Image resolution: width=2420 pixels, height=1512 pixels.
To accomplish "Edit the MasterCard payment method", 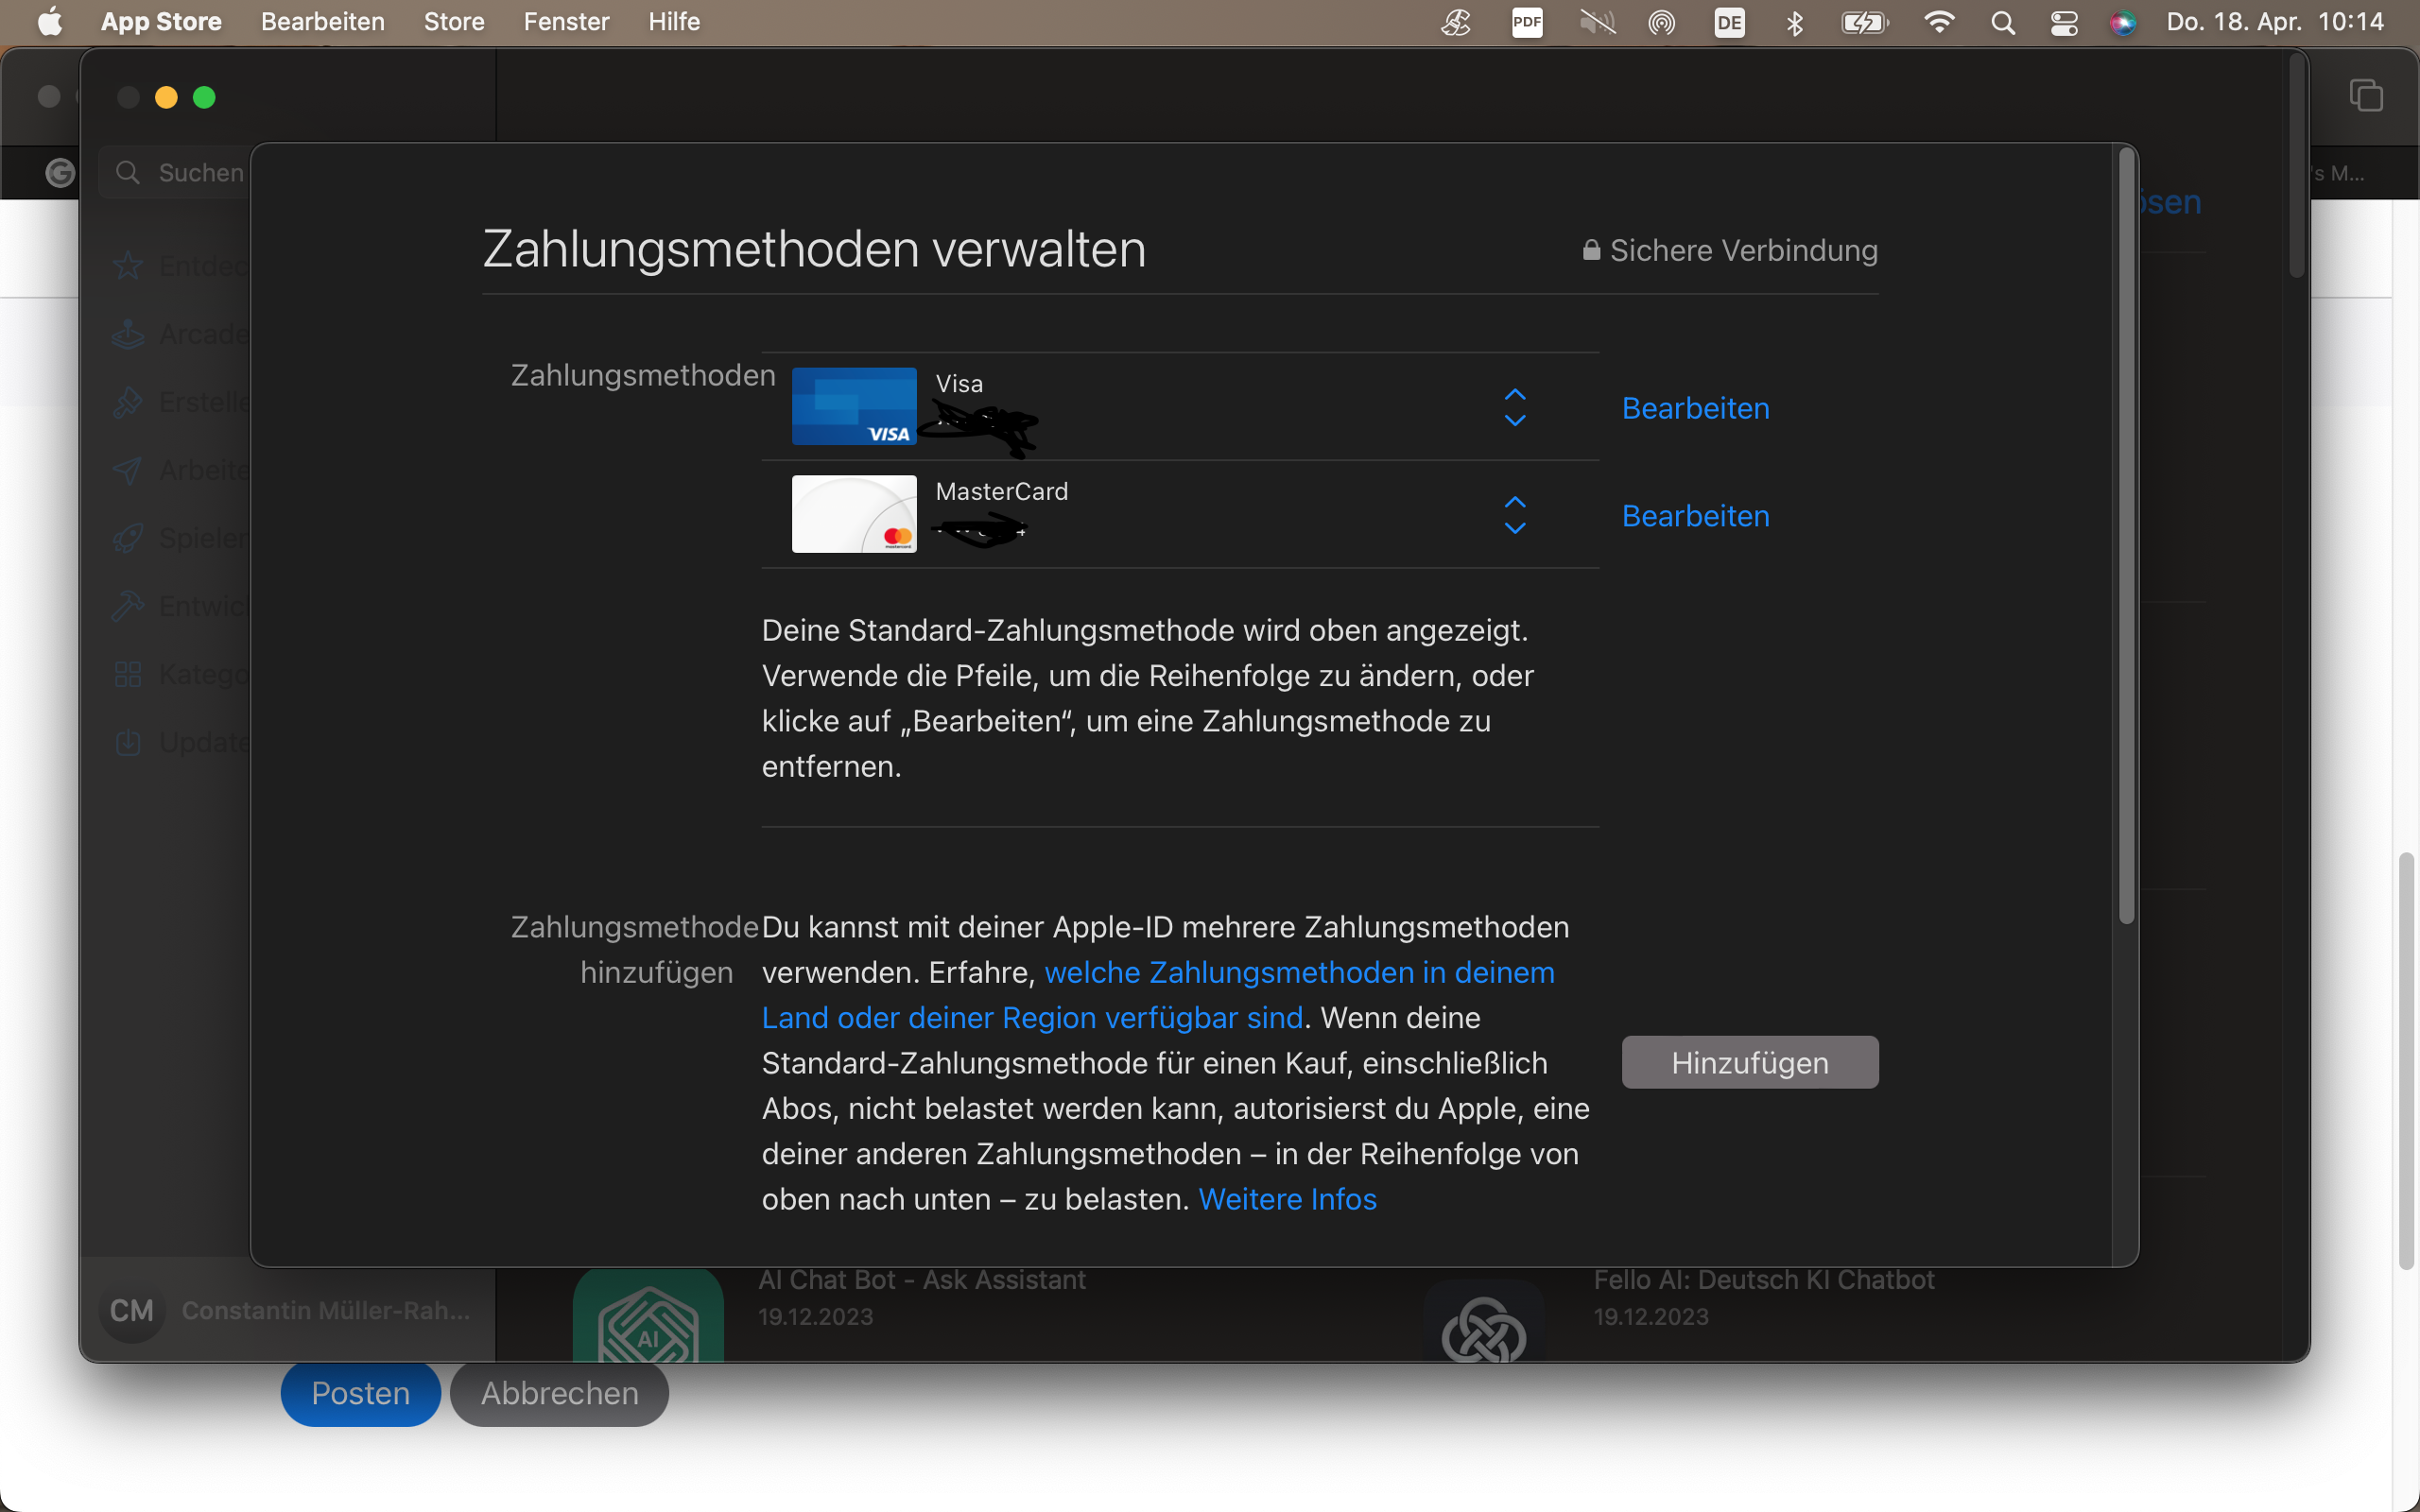I will 1695,516.
